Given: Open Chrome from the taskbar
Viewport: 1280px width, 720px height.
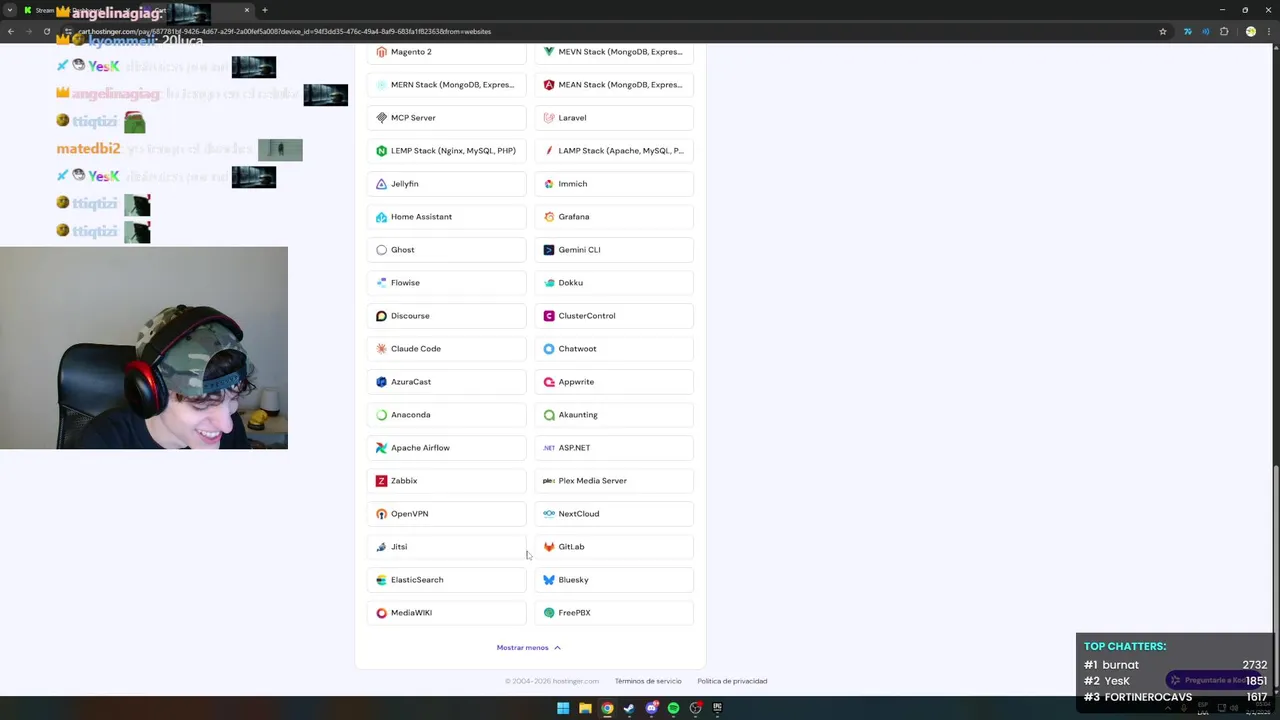Looking at the screenshot, I should pos(607,708).
